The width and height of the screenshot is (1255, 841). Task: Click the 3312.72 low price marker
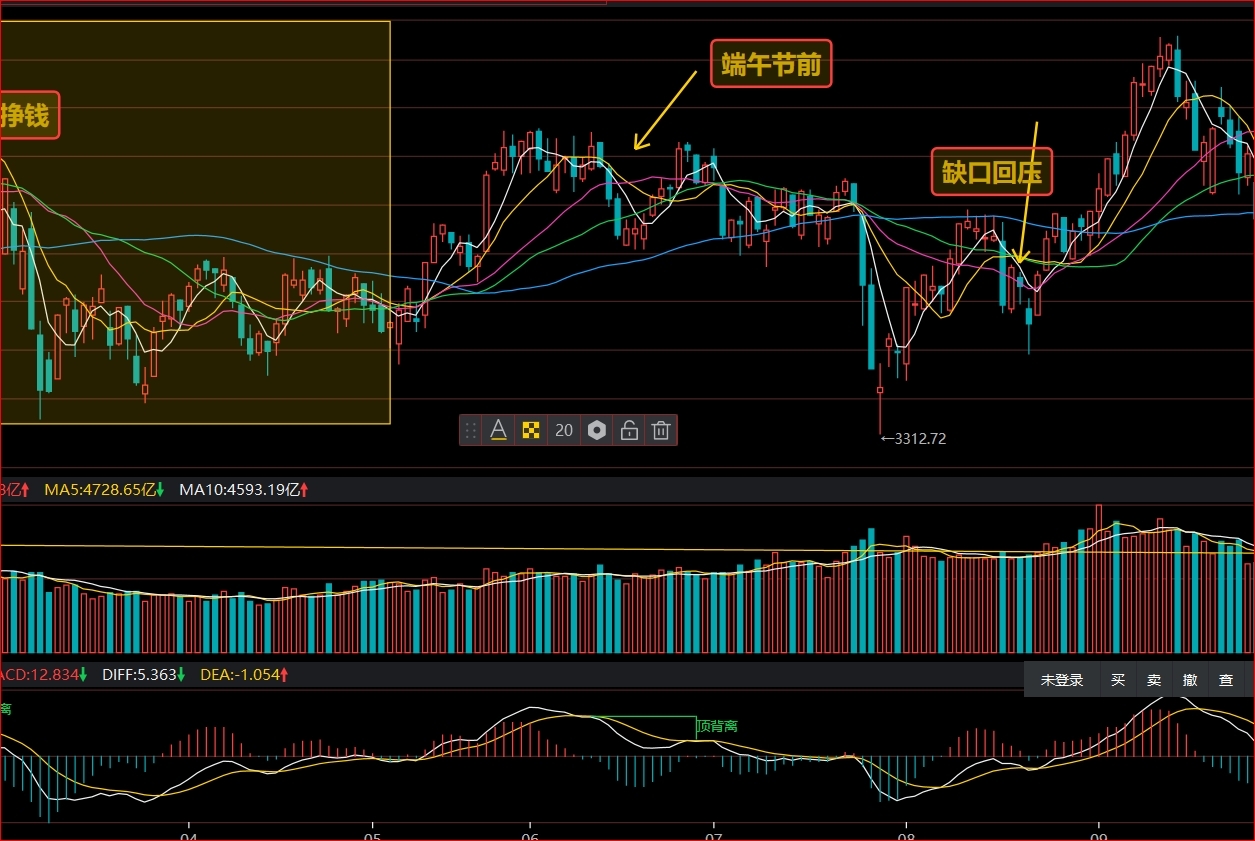[913, 438]
